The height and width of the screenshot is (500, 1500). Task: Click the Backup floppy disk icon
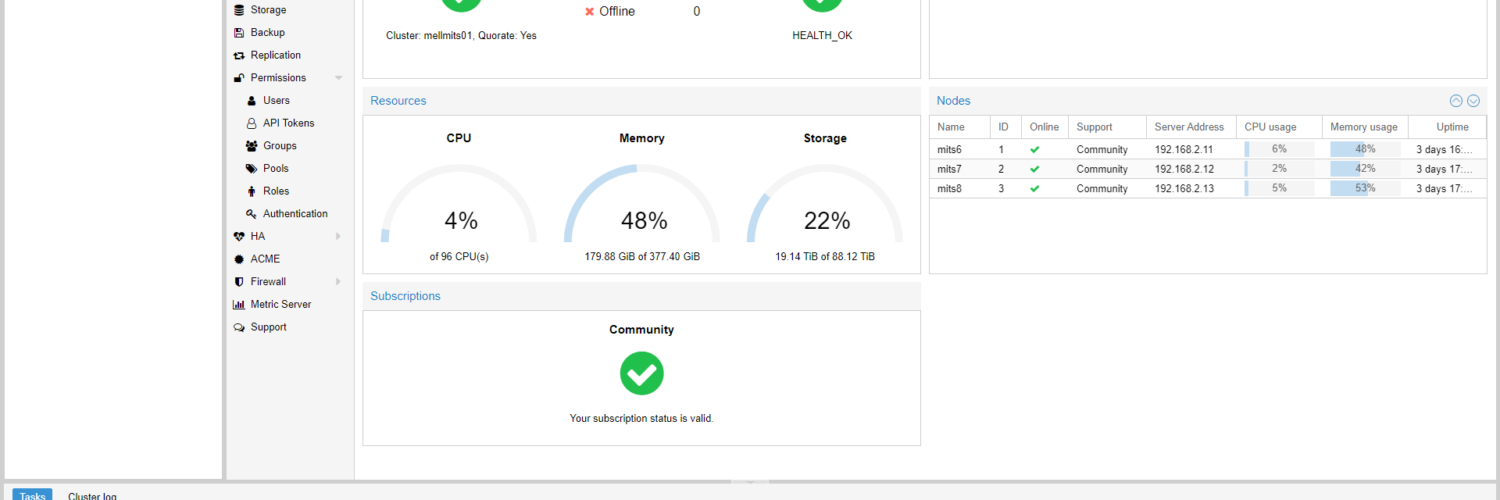[x=238, y=33]
